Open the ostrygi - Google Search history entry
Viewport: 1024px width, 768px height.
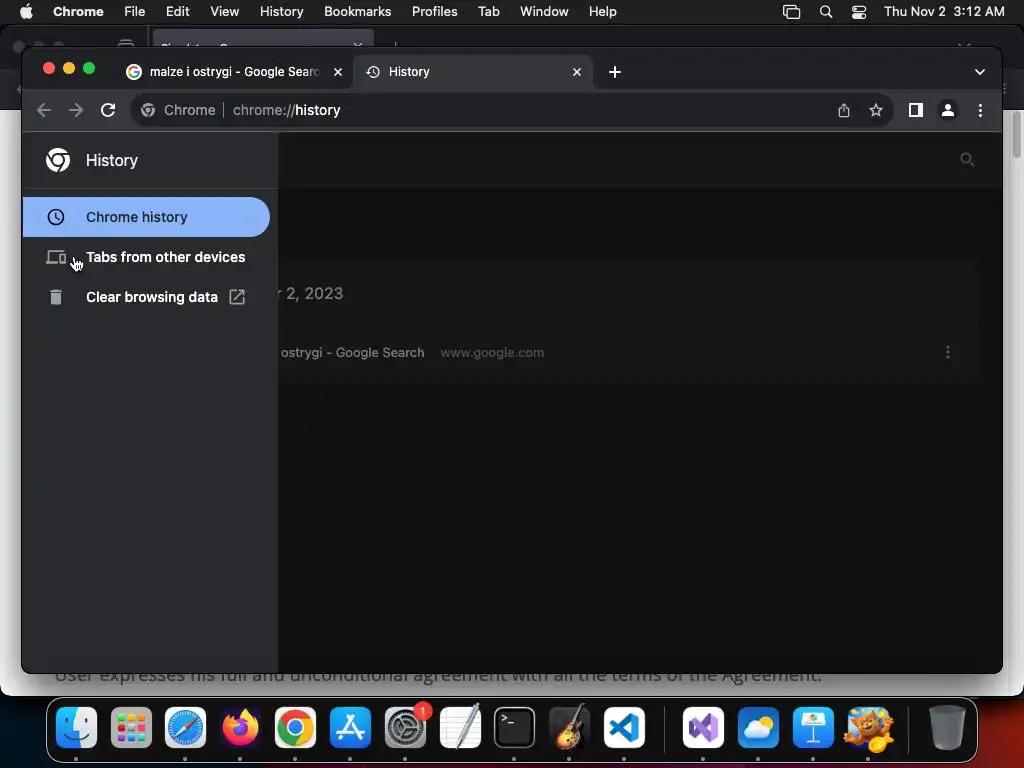click(353, 353)
